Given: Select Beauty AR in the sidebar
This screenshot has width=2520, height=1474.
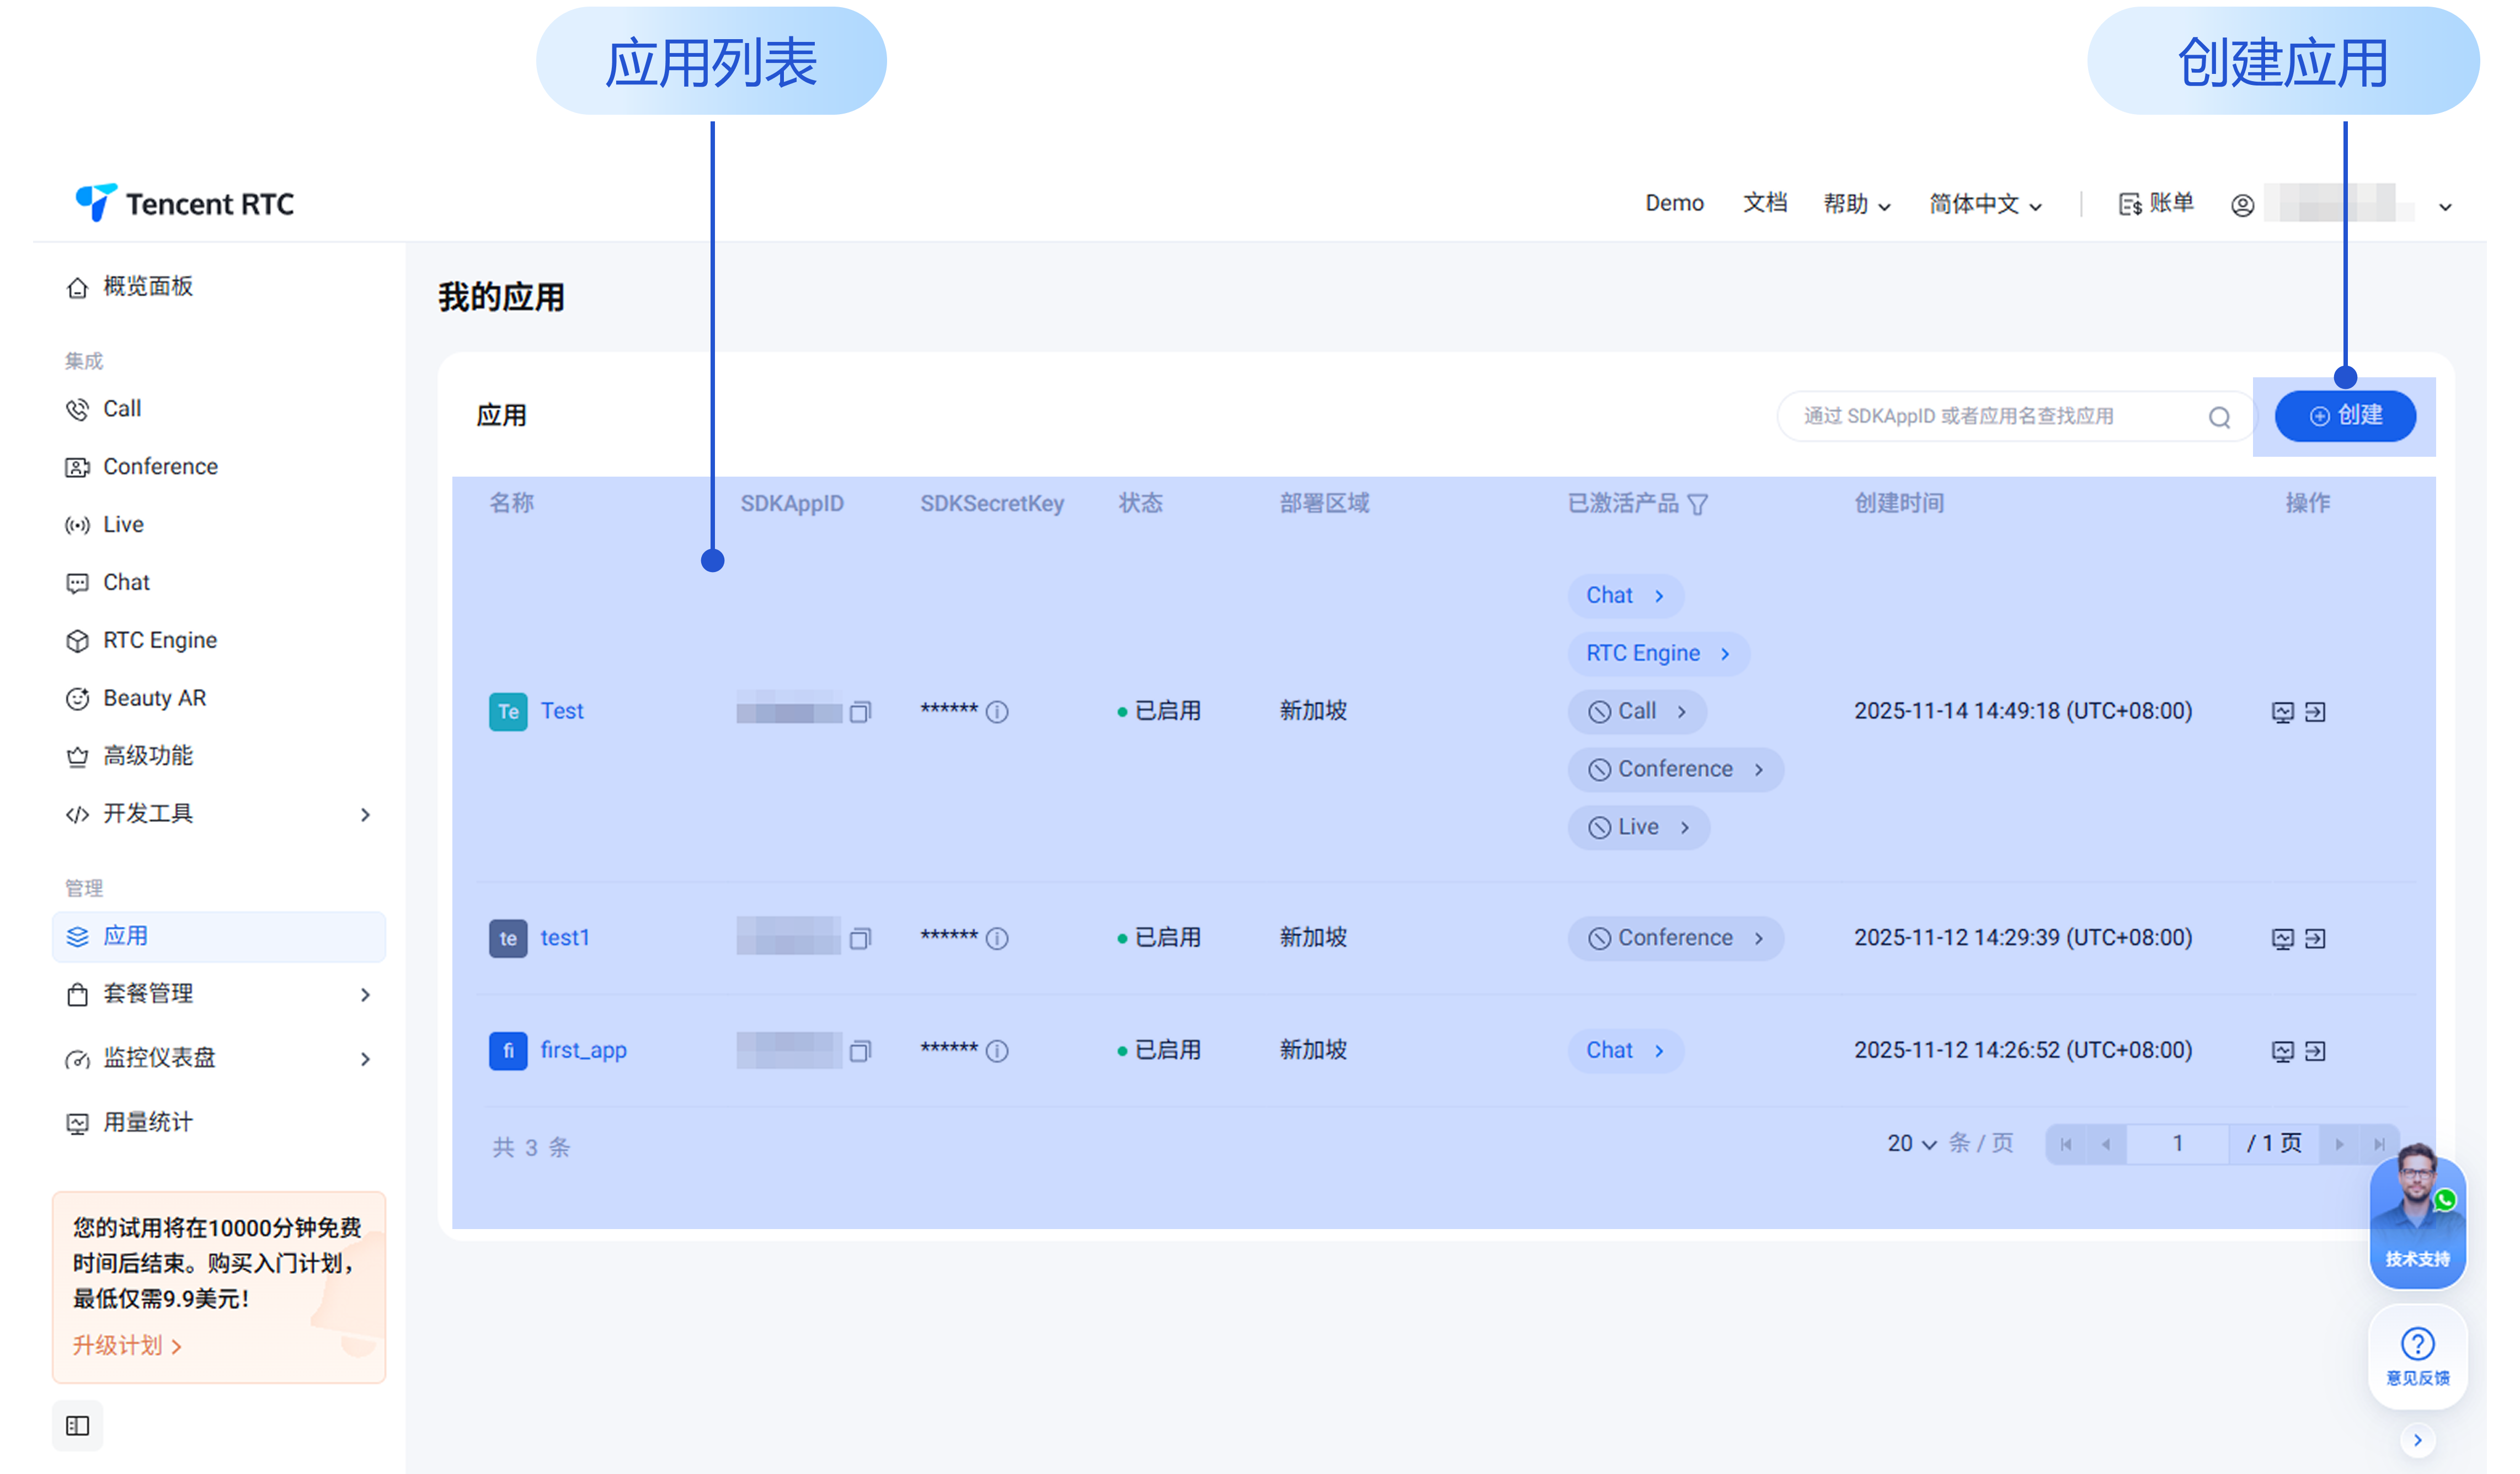Looking at the screenshot, I should click(154, 698).
